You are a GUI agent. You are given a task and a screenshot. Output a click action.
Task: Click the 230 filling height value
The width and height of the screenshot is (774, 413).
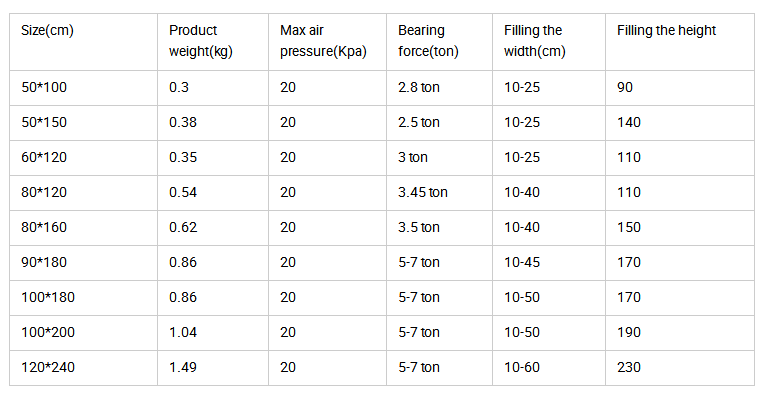click(629, 368)
